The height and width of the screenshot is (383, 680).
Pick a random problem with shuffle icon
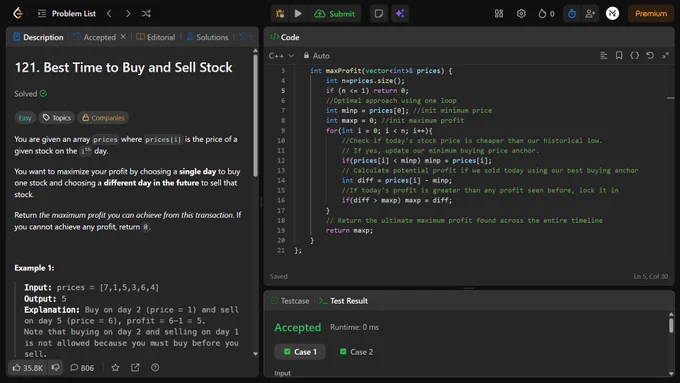point(146,13)
